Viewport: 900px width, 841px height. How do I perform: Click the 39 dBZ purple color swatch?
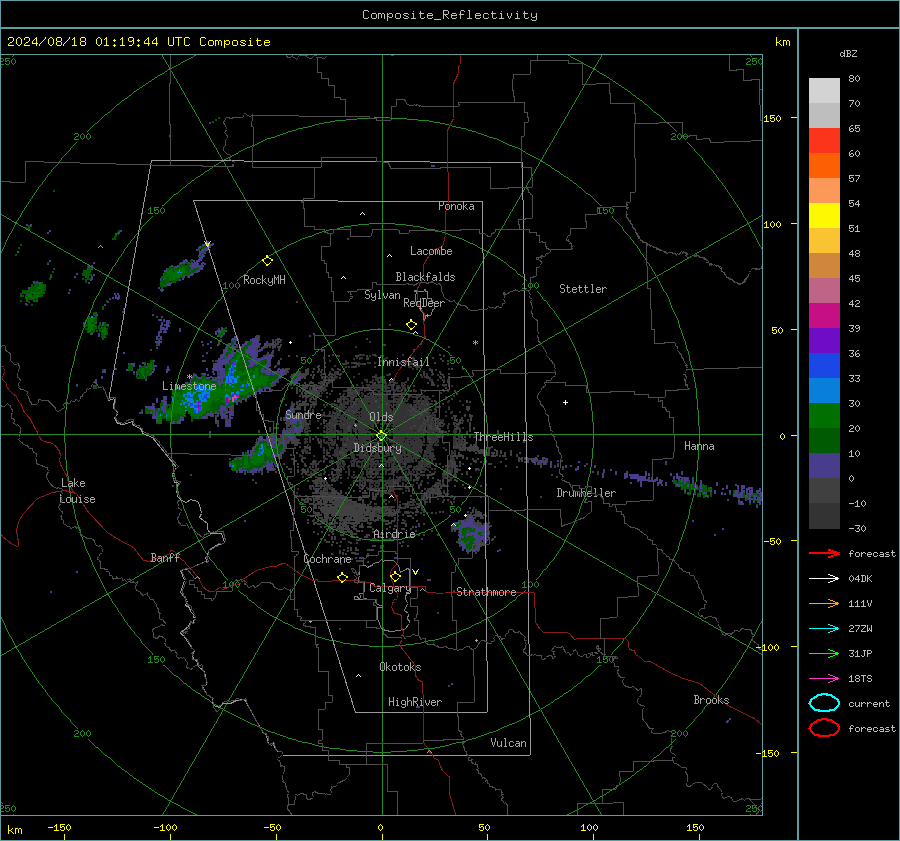coord(824,340)
